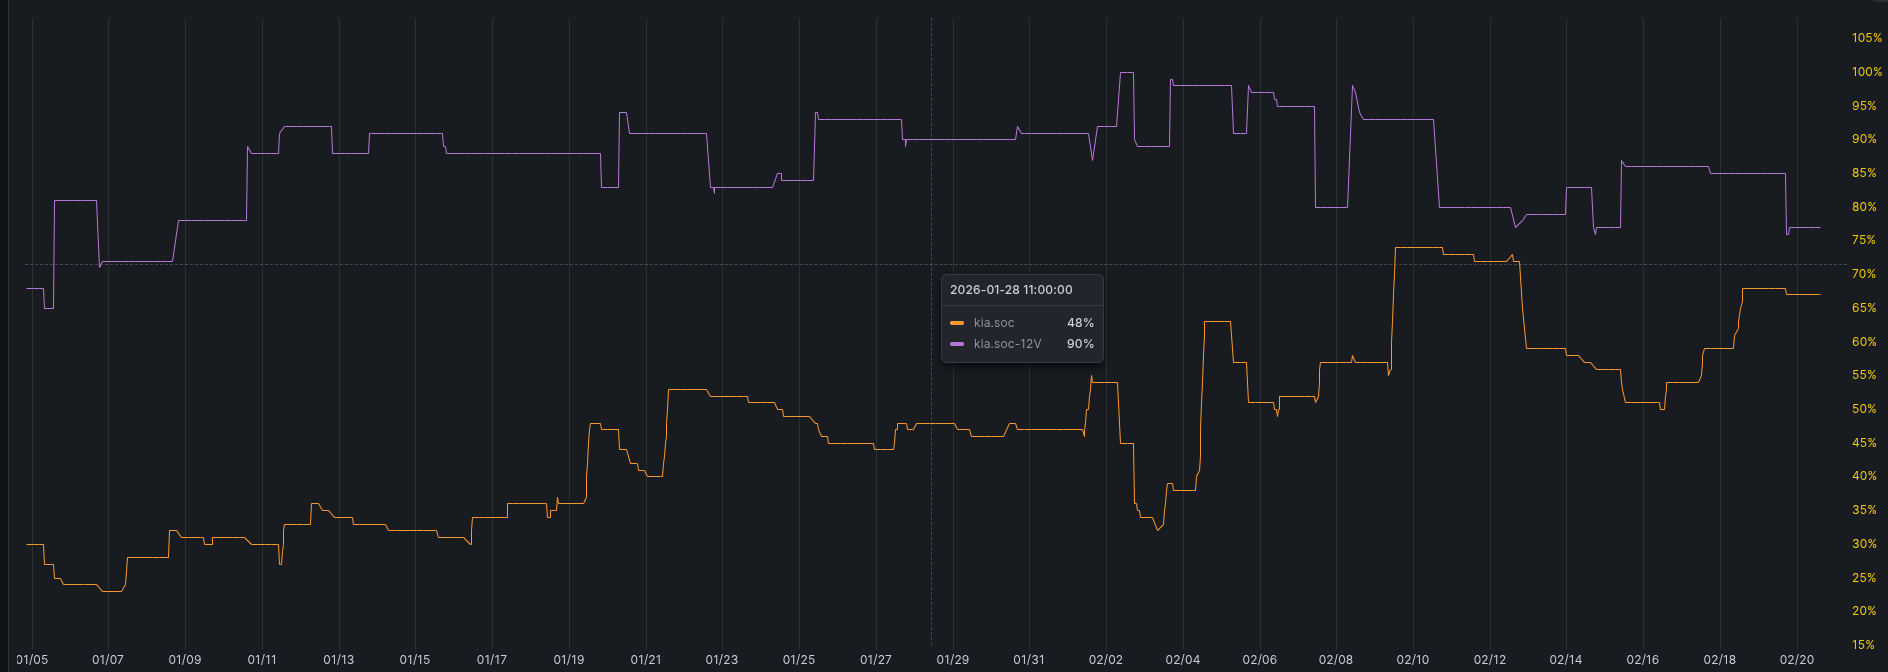Click the orange kia.soc color swatch
1888x672 pixels.
[957, 323]
